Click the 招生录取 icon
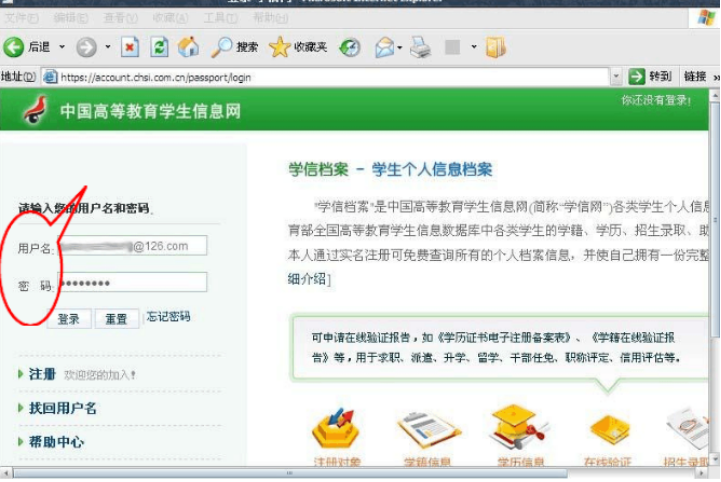 688,428
